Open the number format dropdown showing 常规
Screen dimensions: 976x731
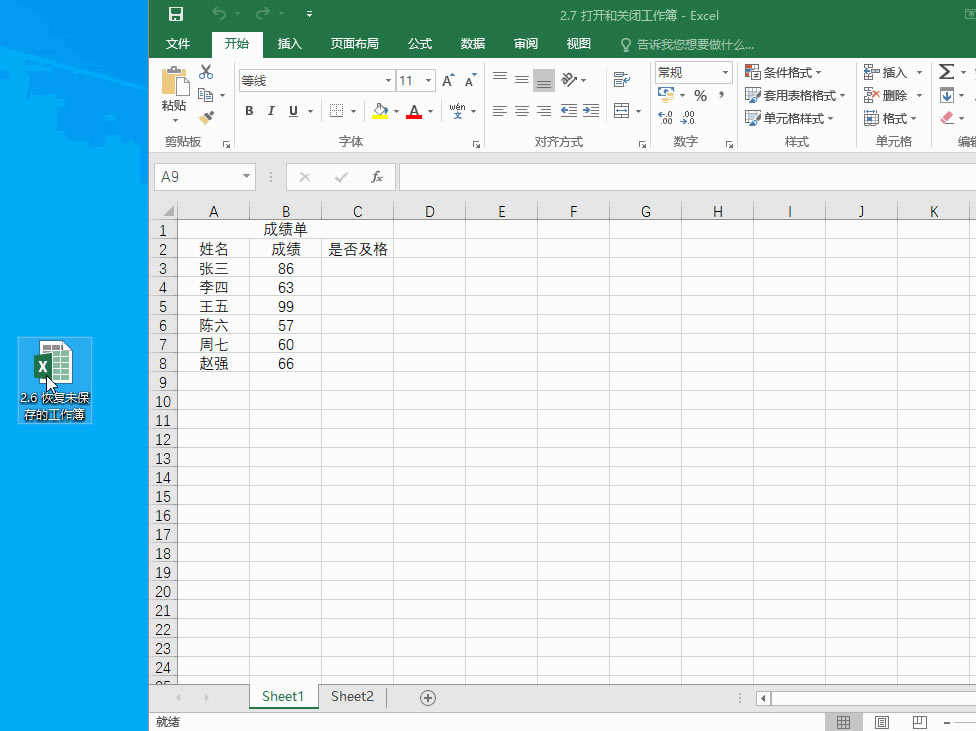click(724, 72)
